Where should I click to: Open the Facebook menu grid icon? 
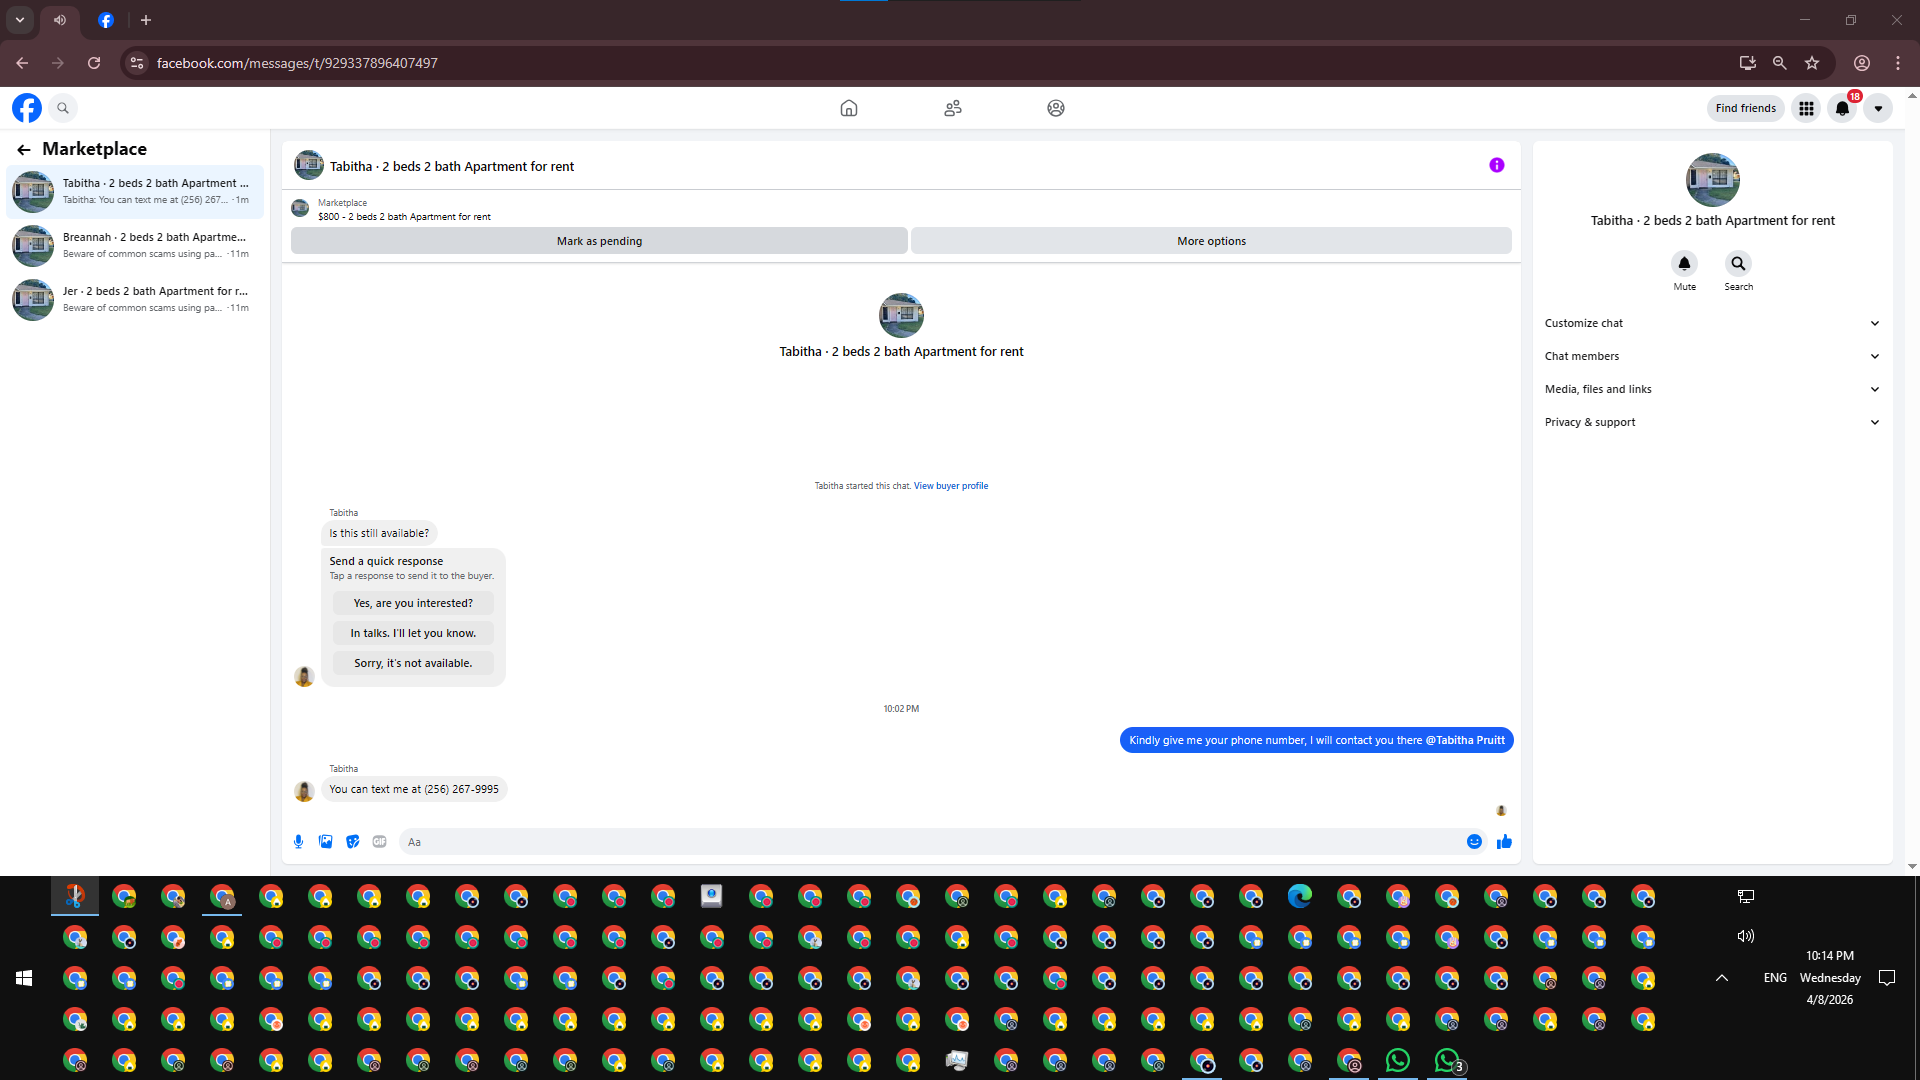pyautogui.click(x=1806, y=108)
